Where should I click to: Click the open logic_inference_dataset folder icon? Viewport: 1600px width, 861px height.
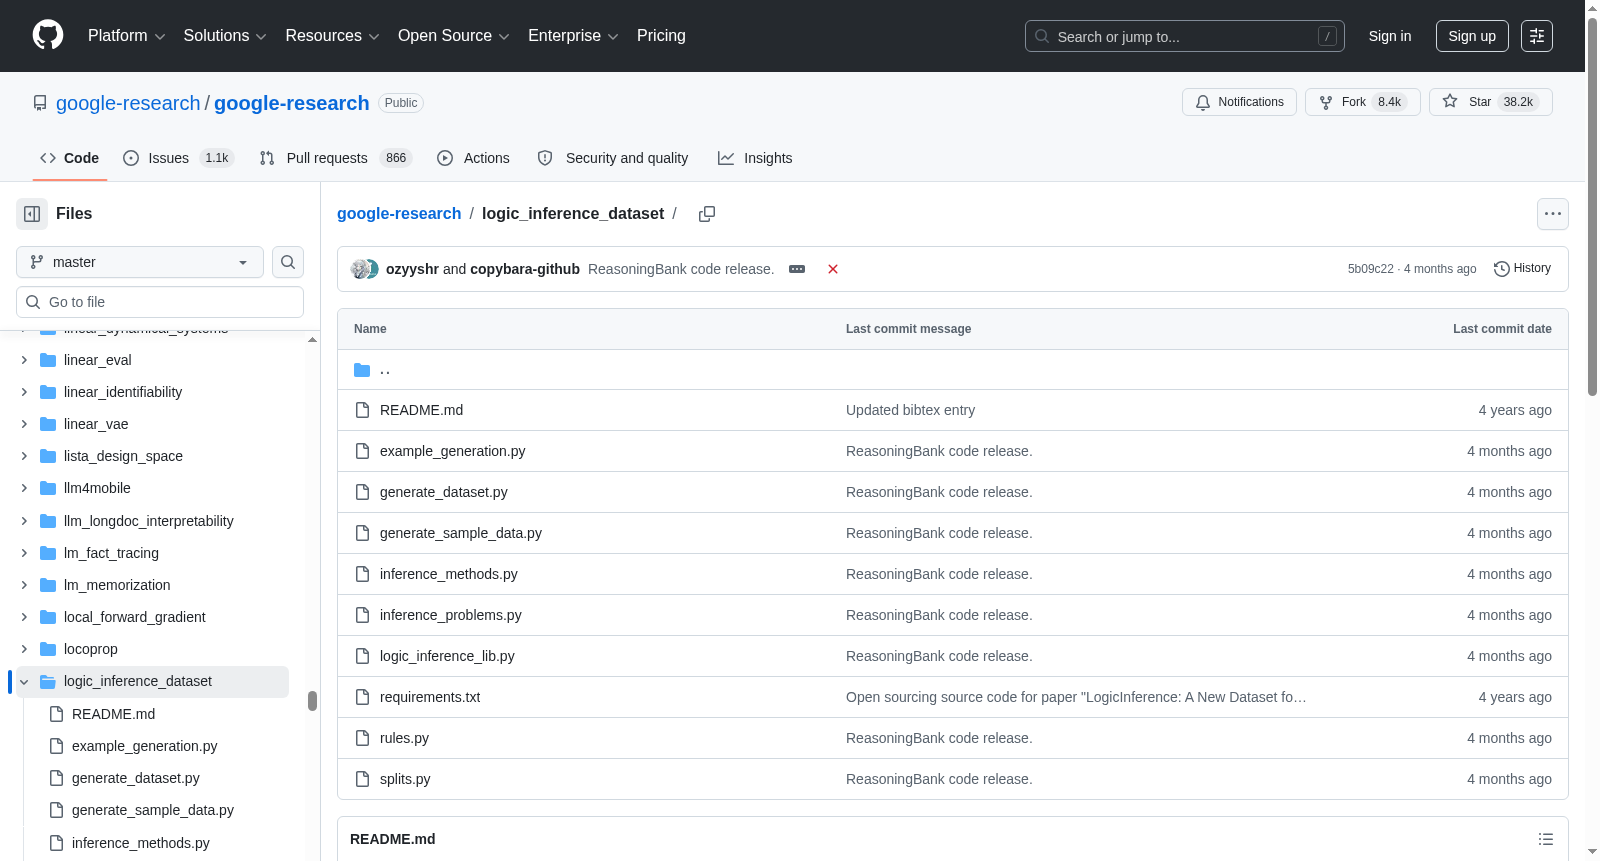[x=48, y=681]
